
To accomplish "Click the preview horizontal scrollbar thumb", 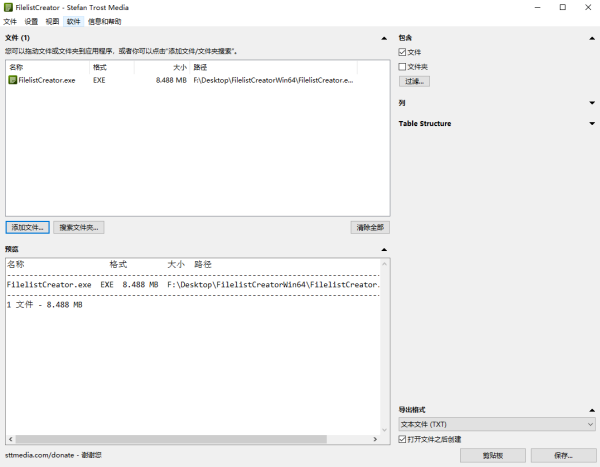I will pyautogui.click(x=171, y=439).
